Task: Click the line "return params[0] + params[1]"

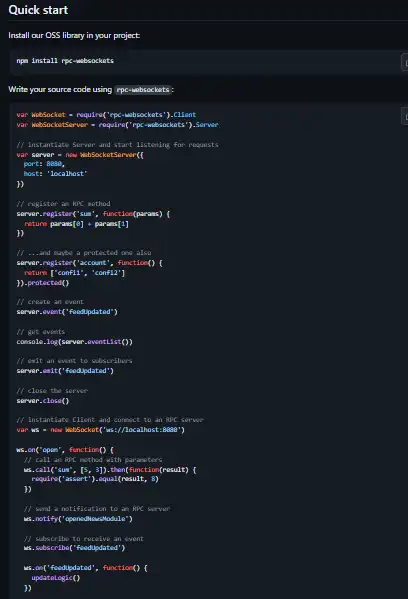Action: click(76, 224)
